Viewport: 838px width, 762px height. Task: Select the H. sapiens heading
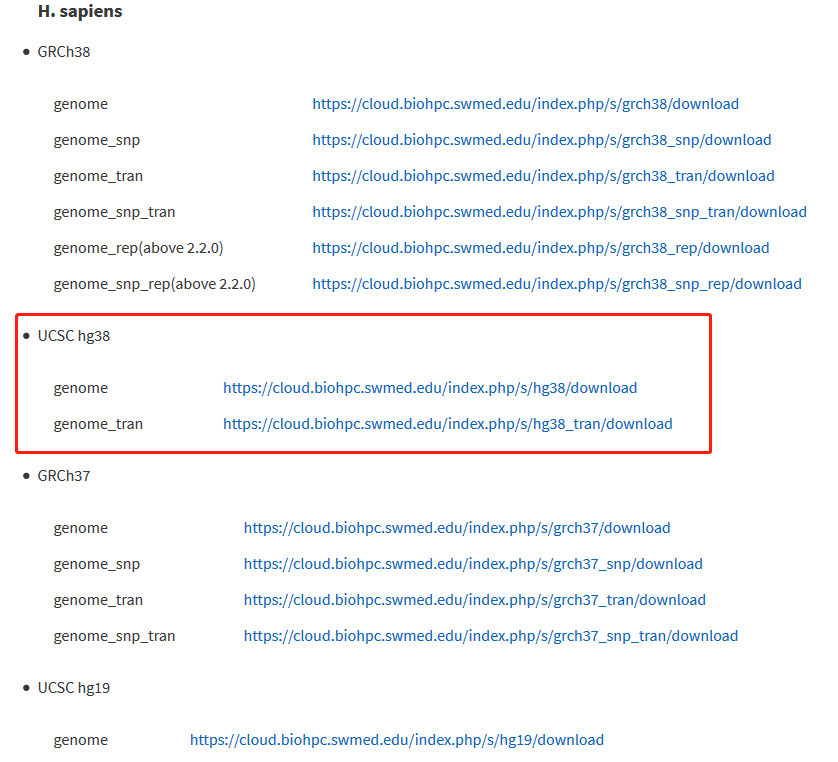(80, 11)
